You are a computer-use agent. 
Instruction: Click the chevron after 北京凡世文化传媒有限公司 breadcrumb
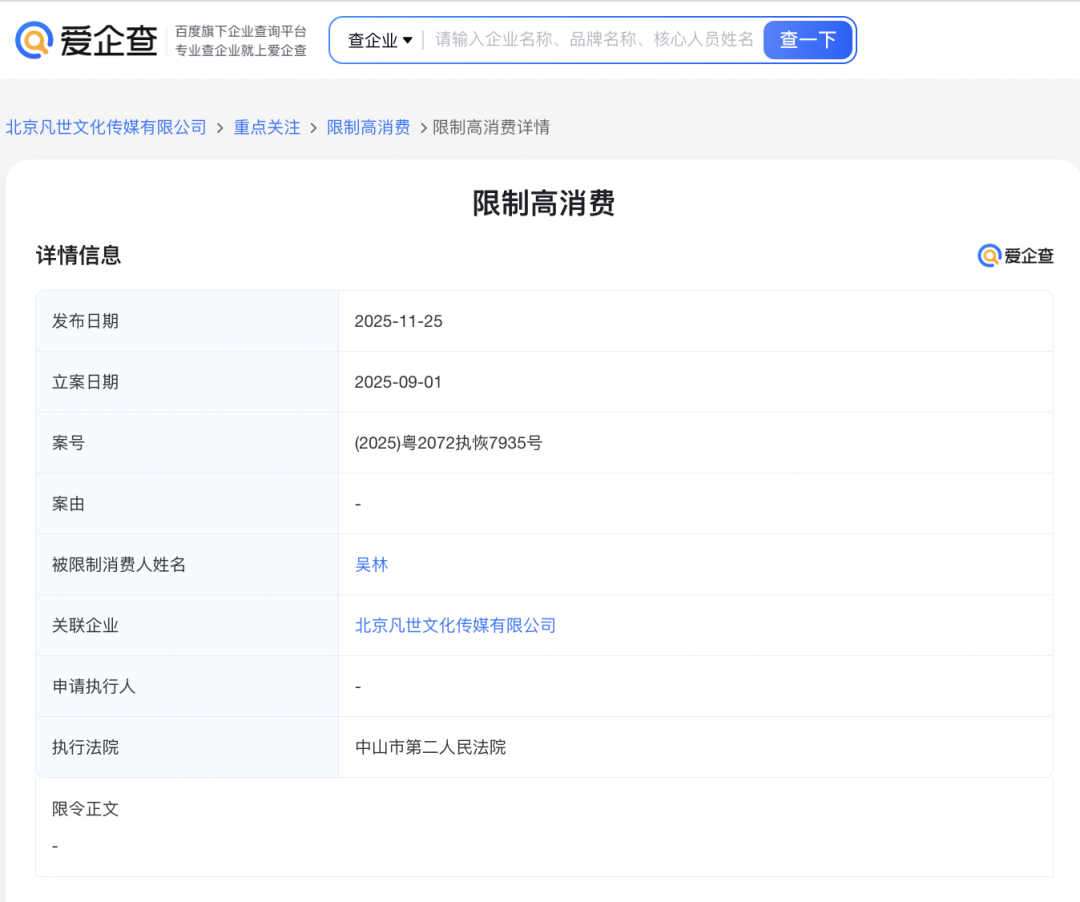[x=220, y=128]
